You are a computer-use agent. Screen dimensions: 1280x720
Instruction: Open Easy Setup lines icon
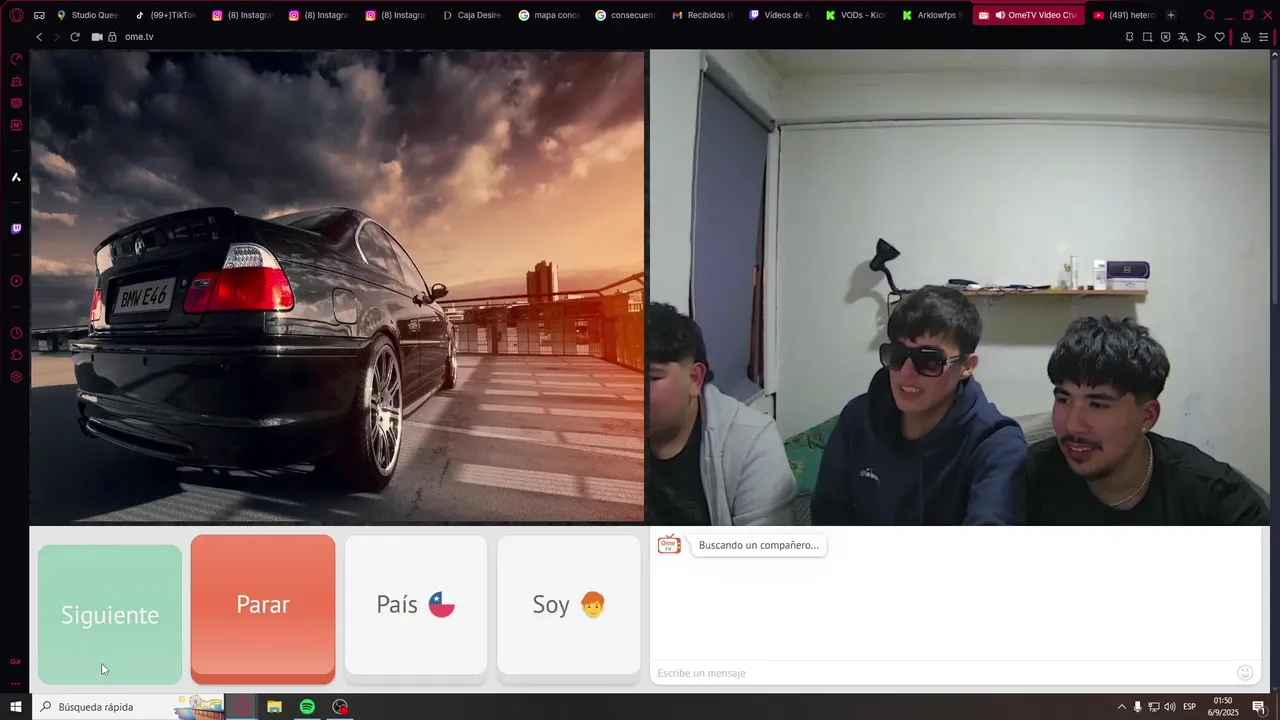point(1264,37)
